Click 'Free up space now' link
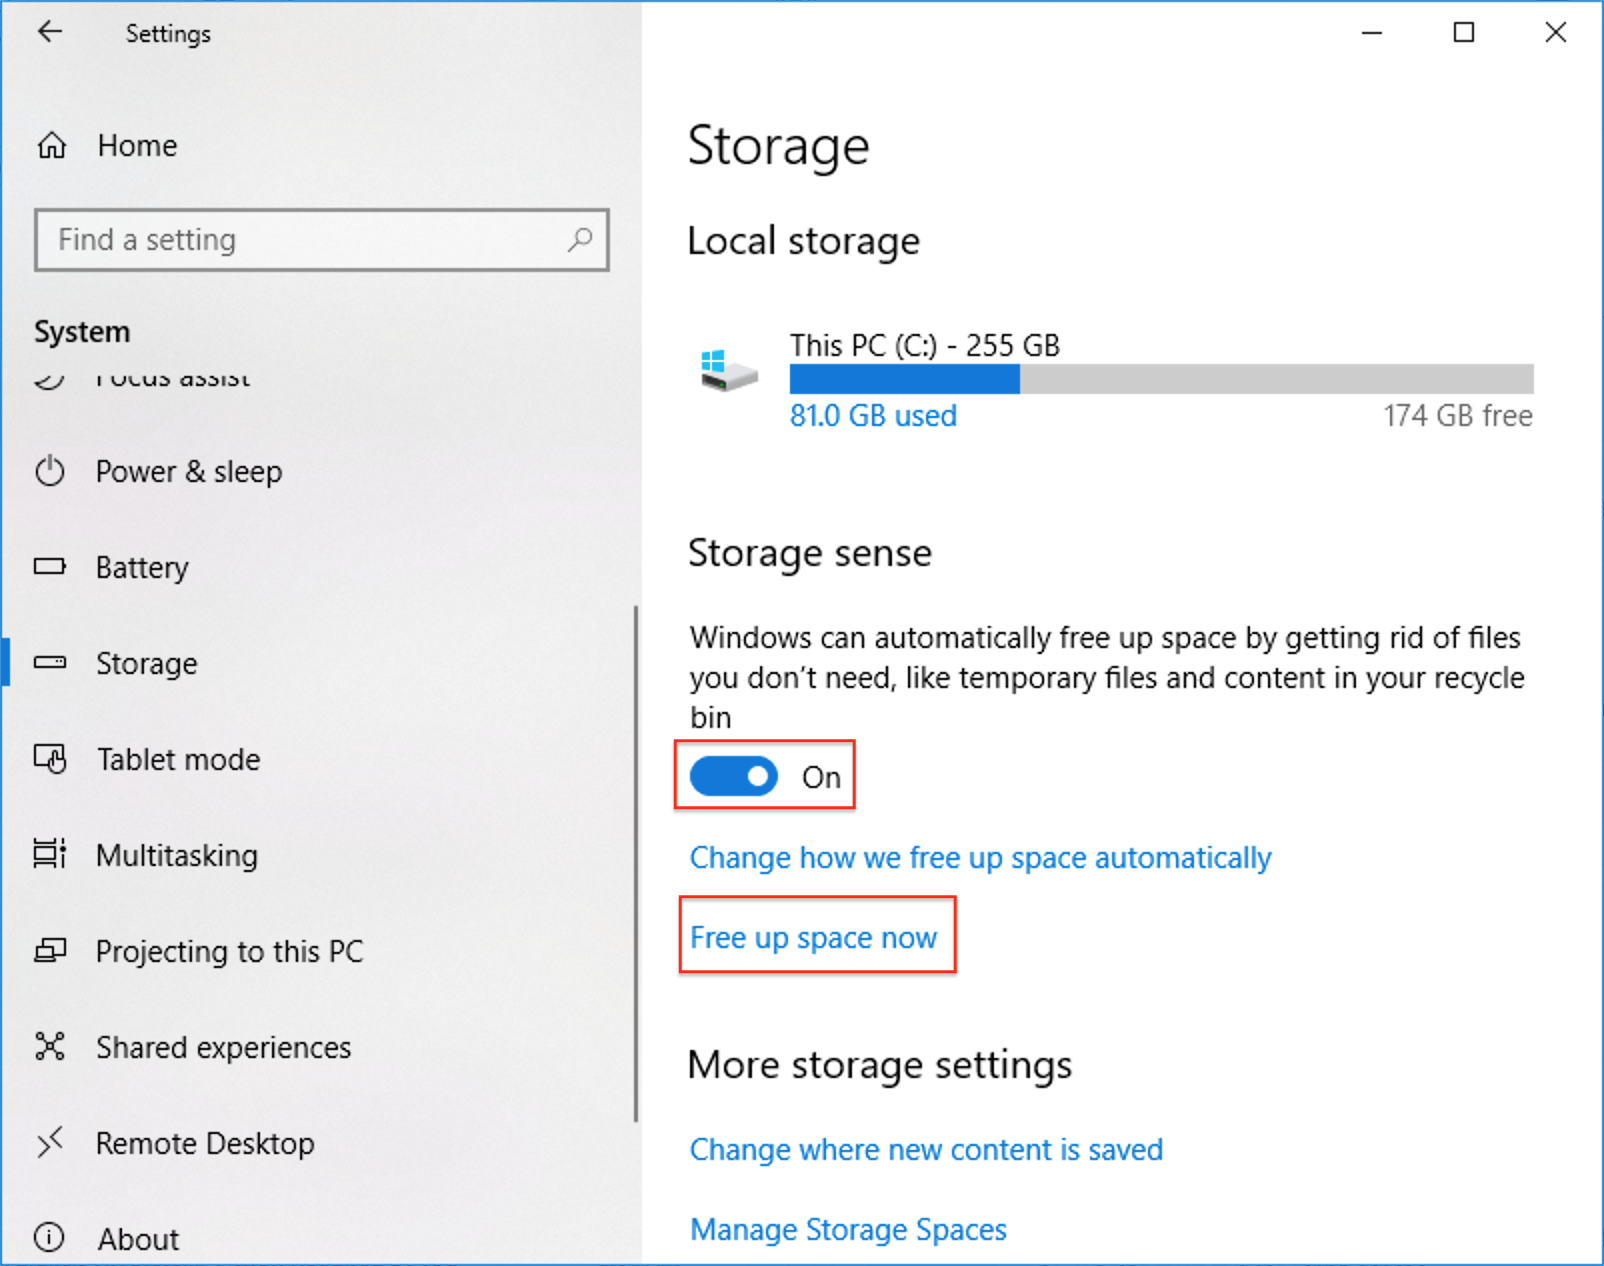Screen dimensions: 1604x1266 813,938
